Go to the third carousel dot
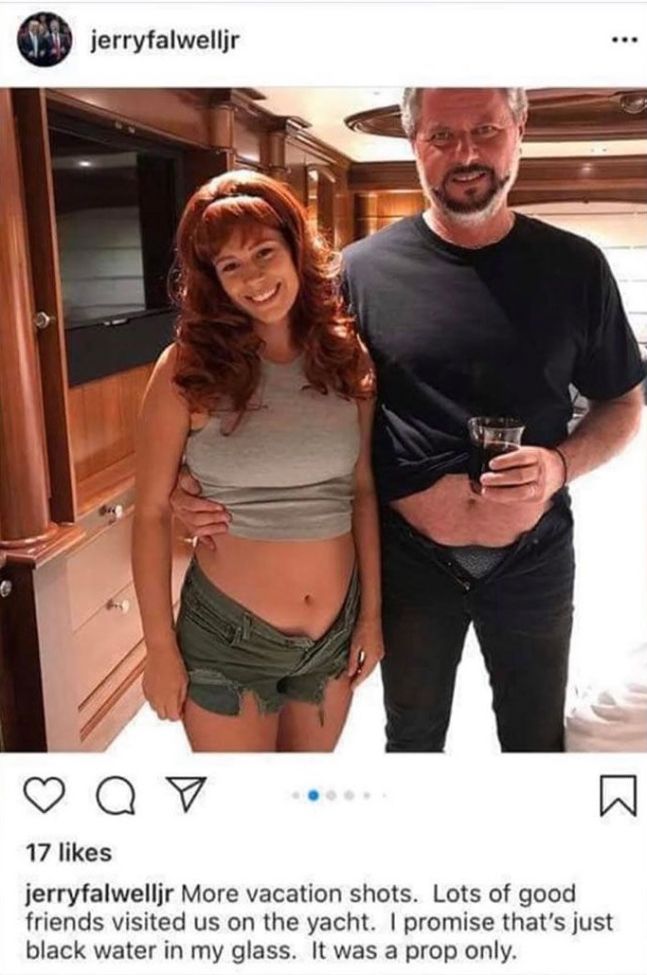647x975 pixels. coord(331,795)
